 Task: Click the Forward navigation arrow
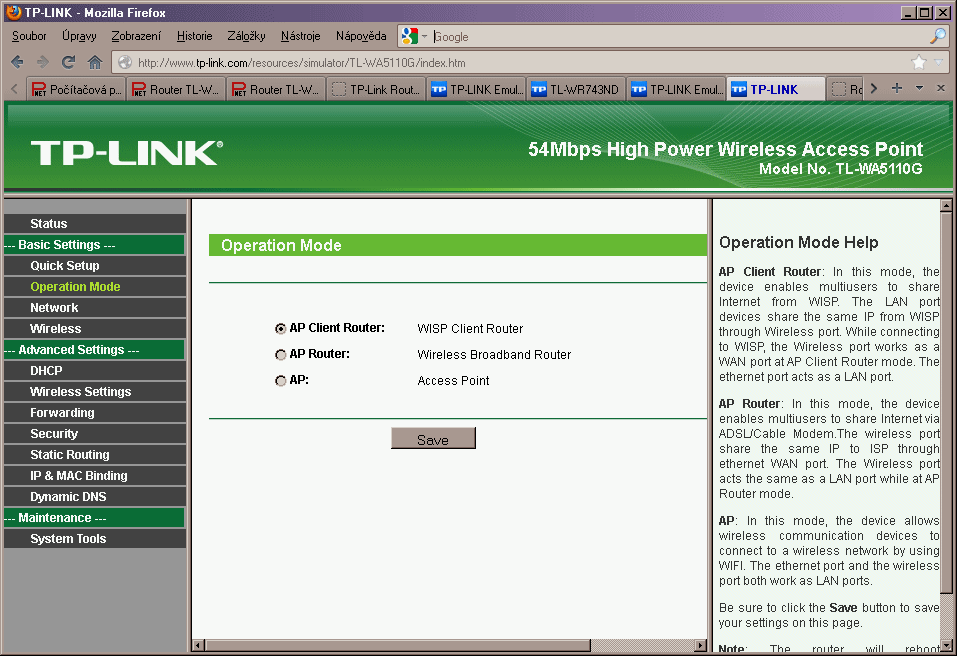[x=43, y=62]
